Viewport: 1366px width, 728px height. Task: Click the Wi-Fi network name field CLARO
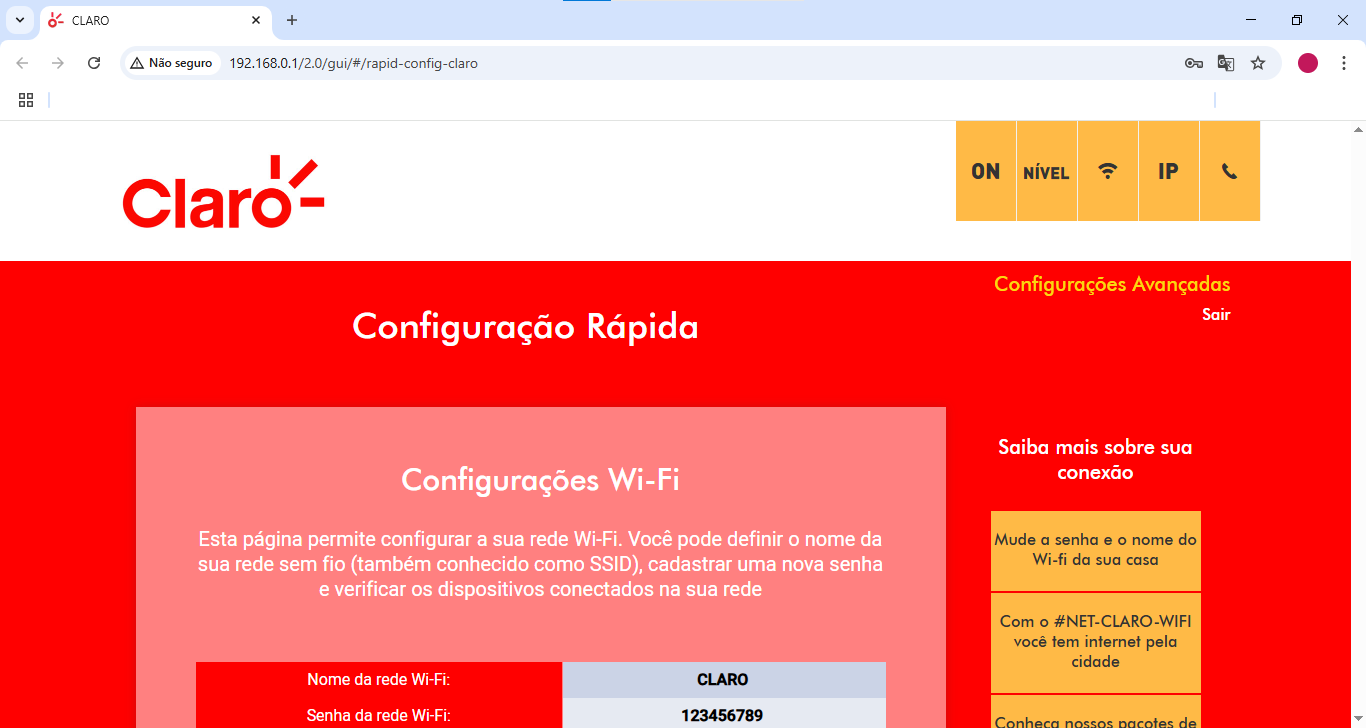coord(724,680)
